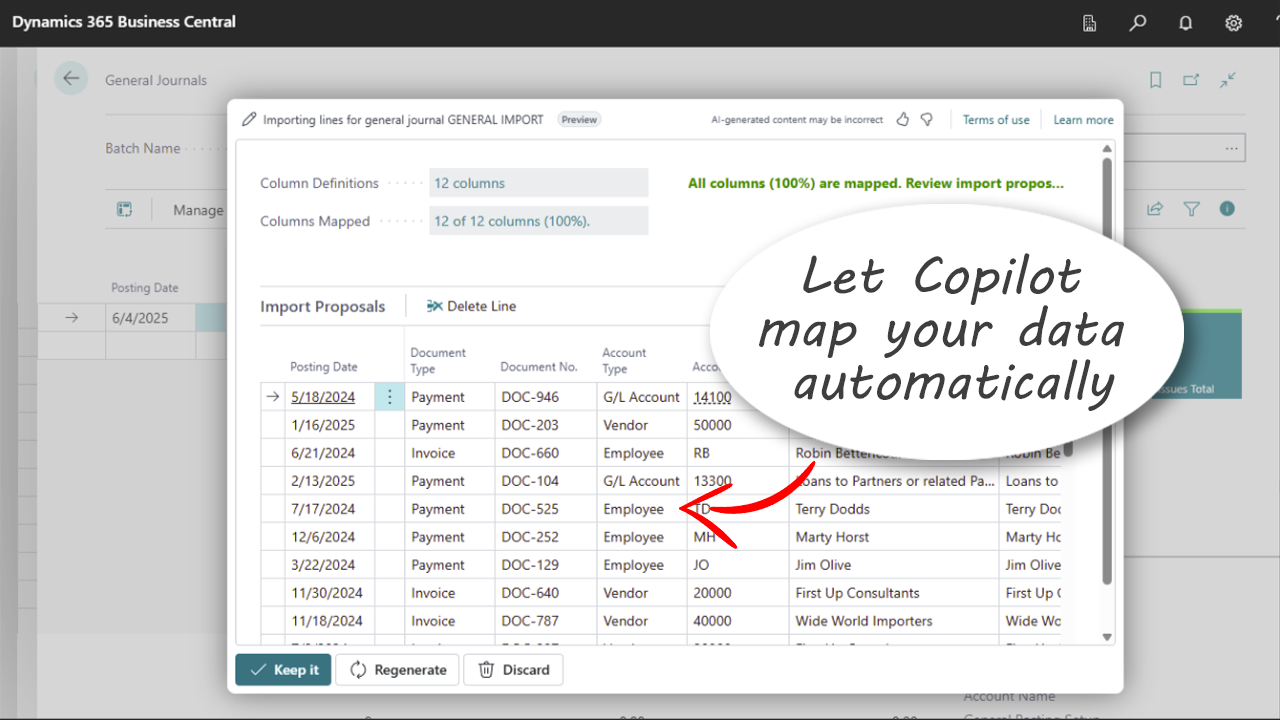The image size is (1280, 720).
Task: Click the pencil icon in dialog title
Action: coord(250,119)
